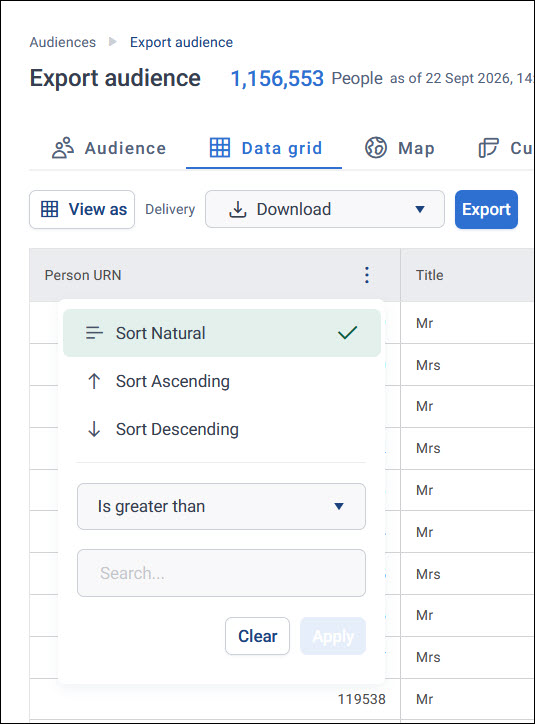Go to Audiences breadcrumb link

click(x=63, y=42)
